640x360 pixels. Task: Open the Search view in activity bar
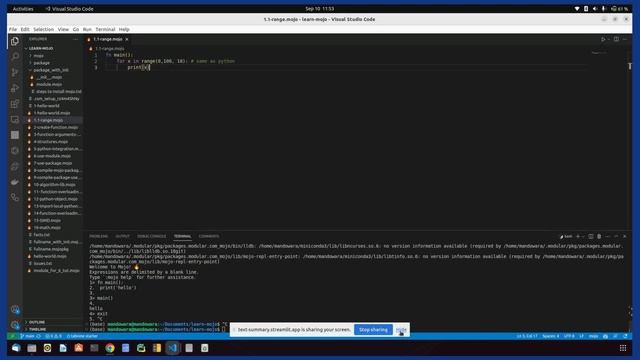point(15,56)
